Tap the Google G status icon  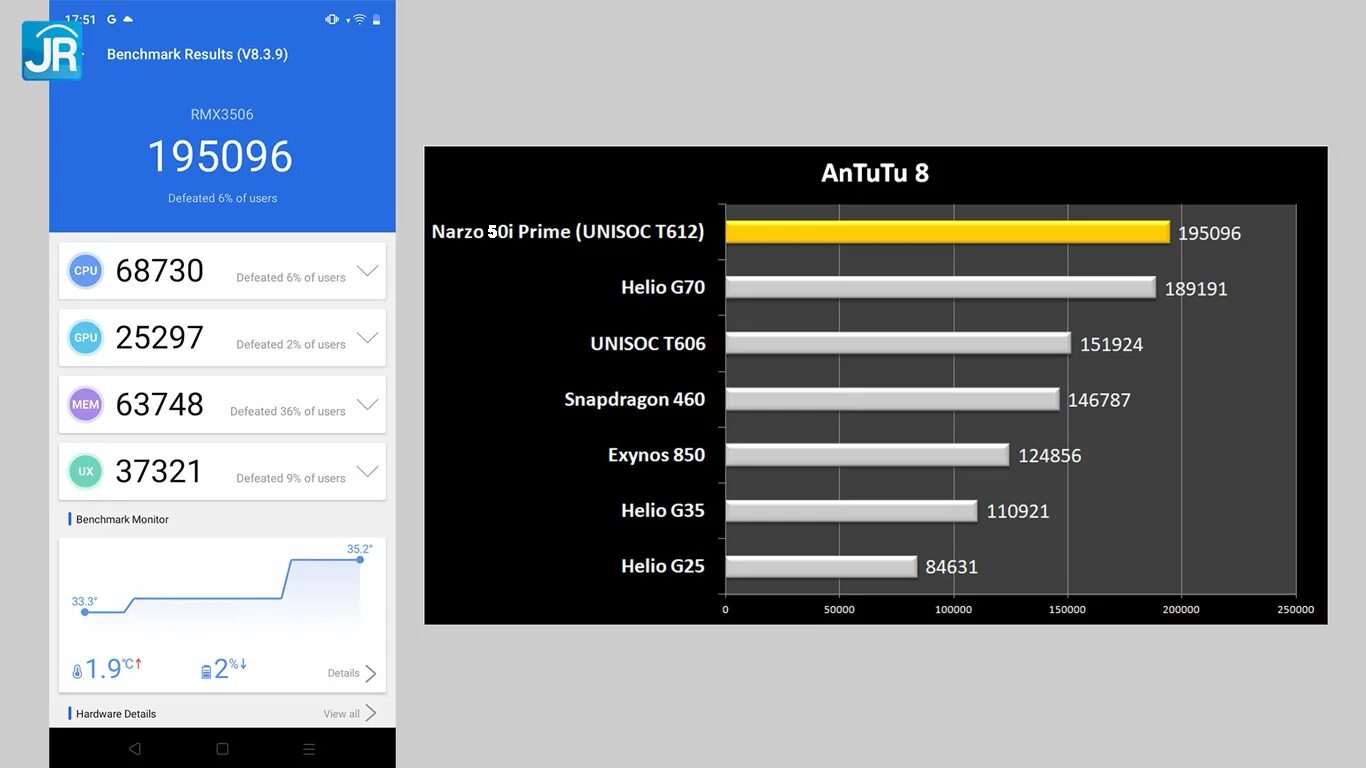pos(111,19)
